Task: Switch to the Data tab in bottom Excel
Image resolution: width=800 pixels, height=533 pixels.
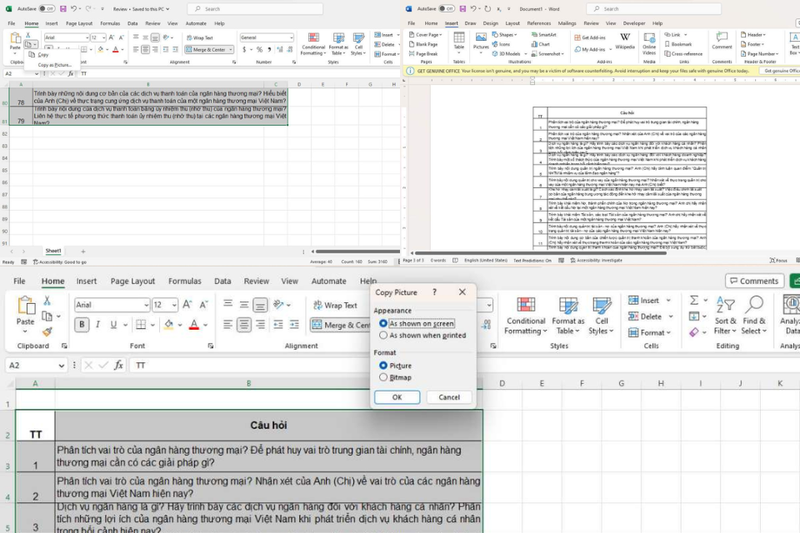Action: coord(222,281)
